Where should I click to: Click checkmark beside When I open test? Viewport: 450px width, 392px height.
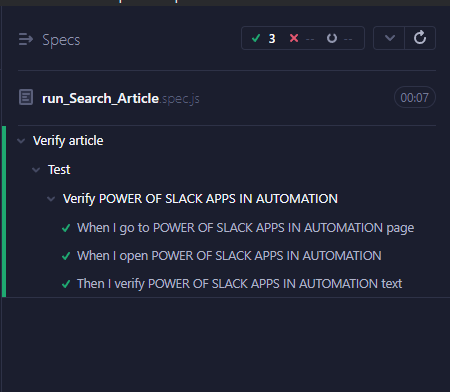pos(66,256)
